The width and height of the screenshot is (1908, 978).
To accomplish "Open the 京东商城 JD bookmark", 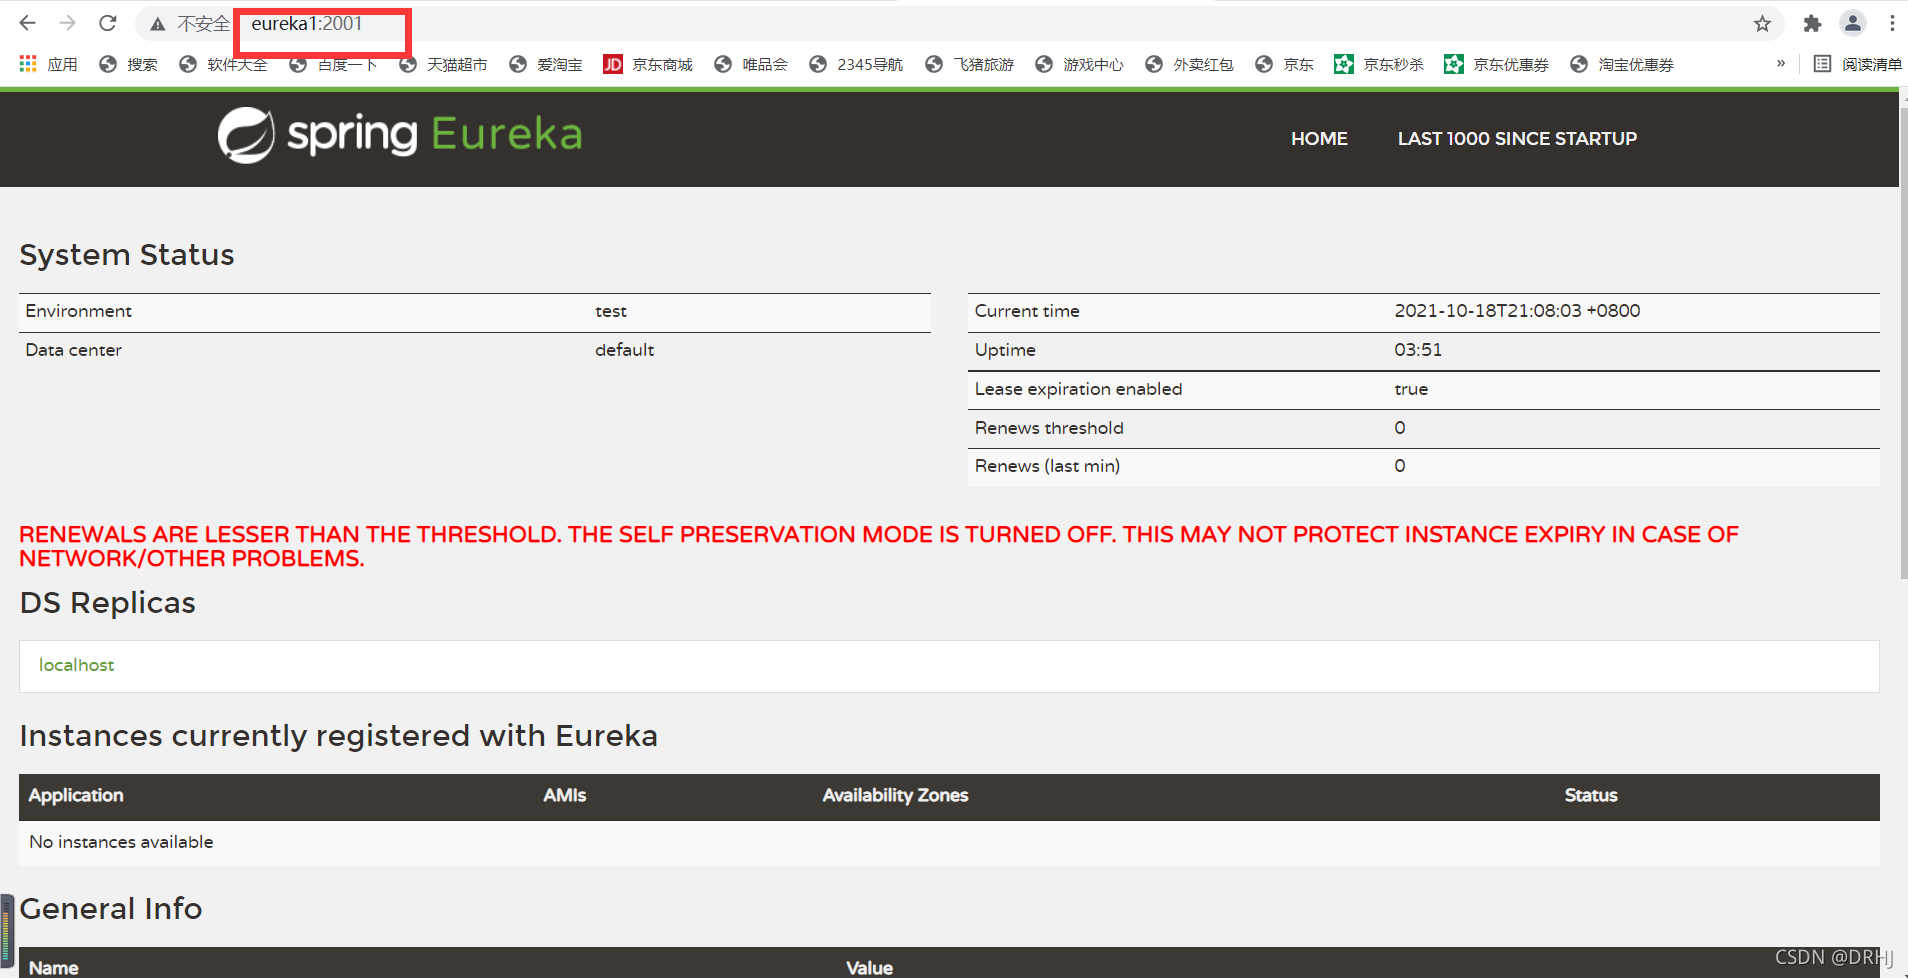I will coord(648,64).
